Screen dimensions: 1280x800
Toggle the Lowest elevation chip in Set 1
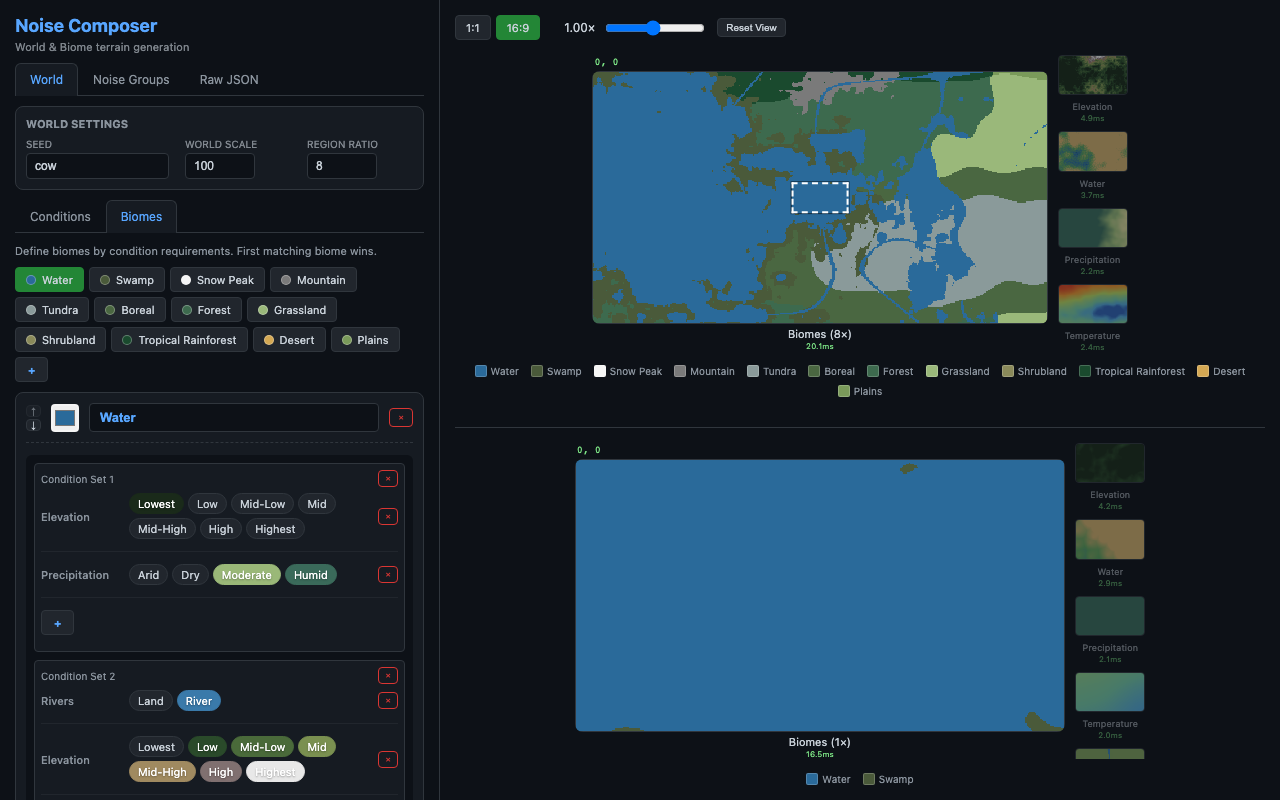156,504
